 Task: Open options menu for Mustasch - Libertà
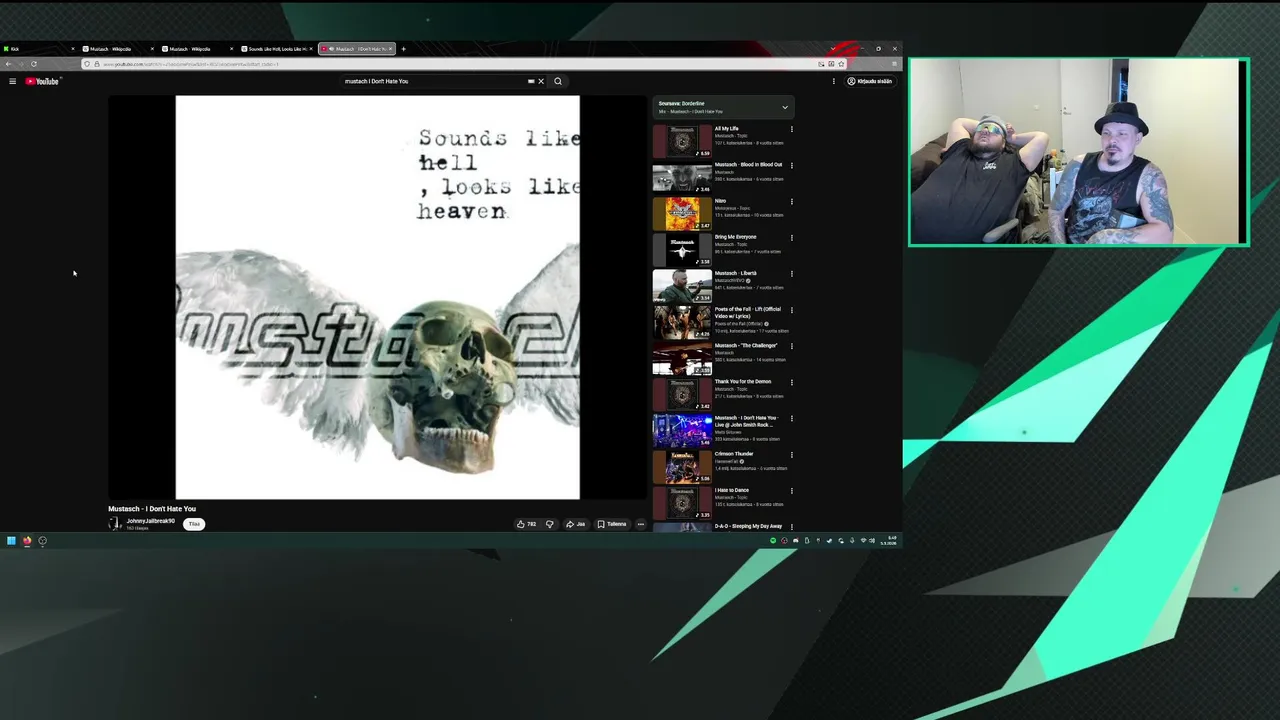(792, 273)
